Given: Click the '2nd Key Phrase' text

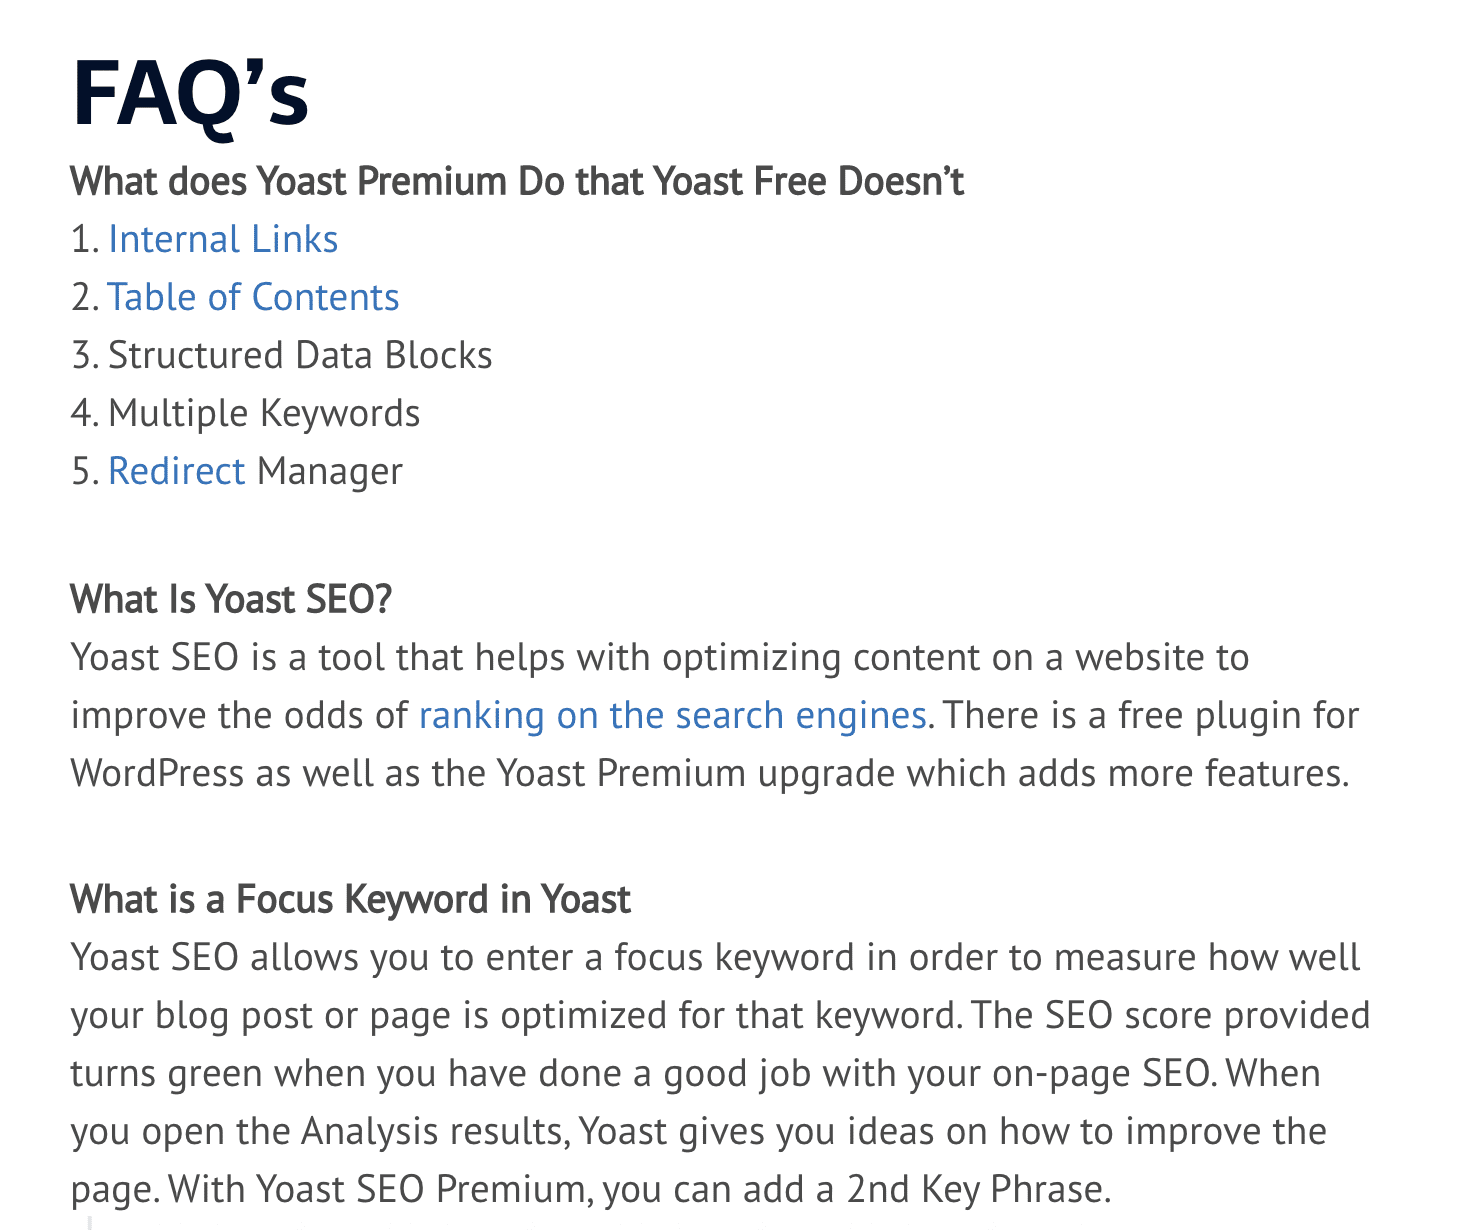Looking at the screenshot, I should tap(978, 1190).
